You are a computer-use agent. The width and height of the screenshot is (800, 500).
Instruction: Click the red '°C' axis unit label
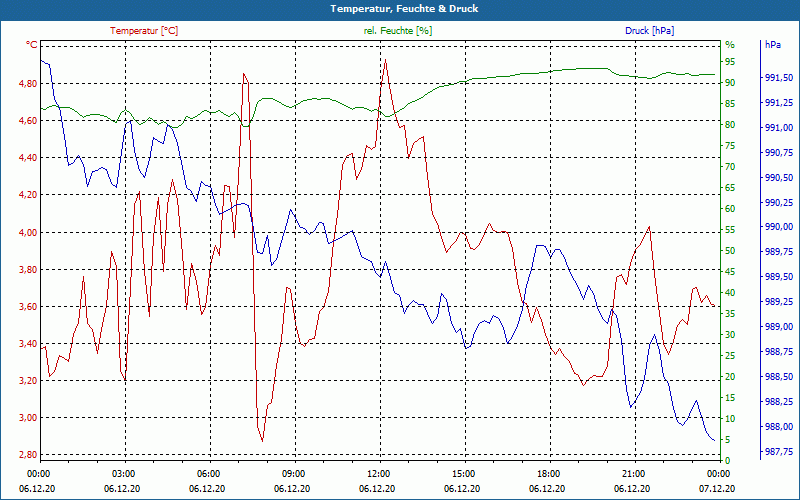coord(32,45)
